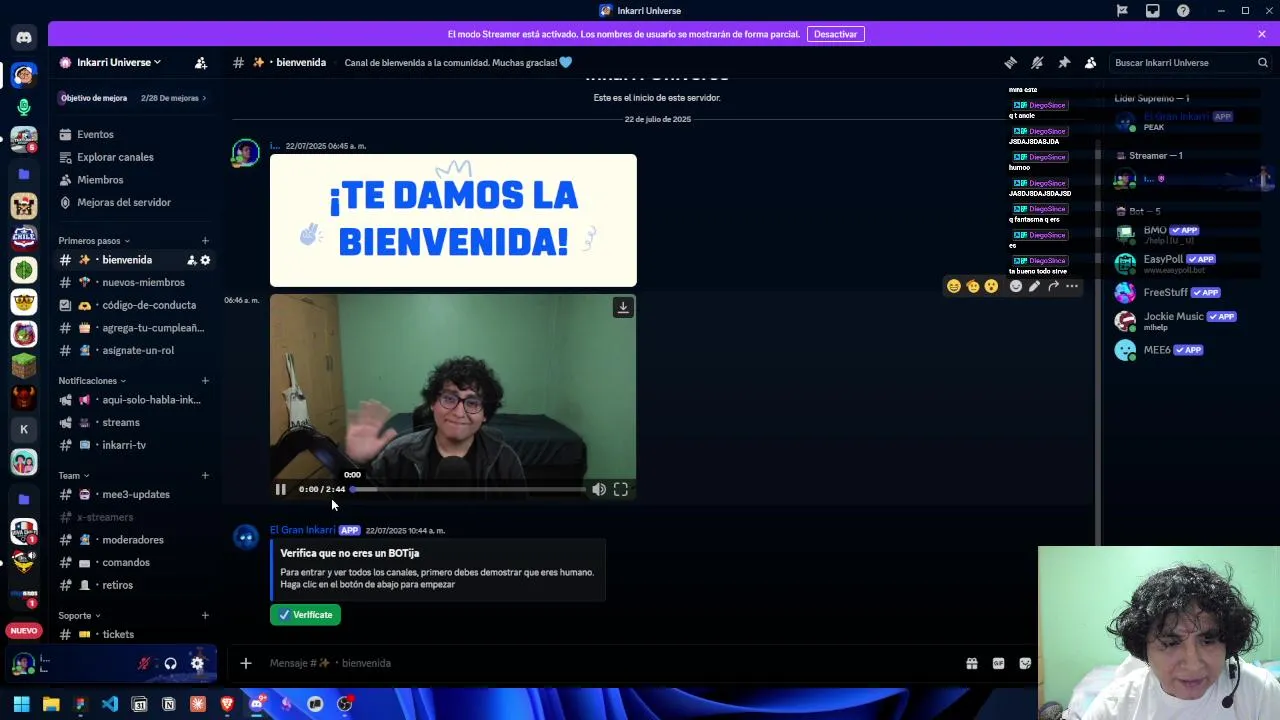
Task: Open add reaction smiley on message toolbar
Action: coord(1016,286)
